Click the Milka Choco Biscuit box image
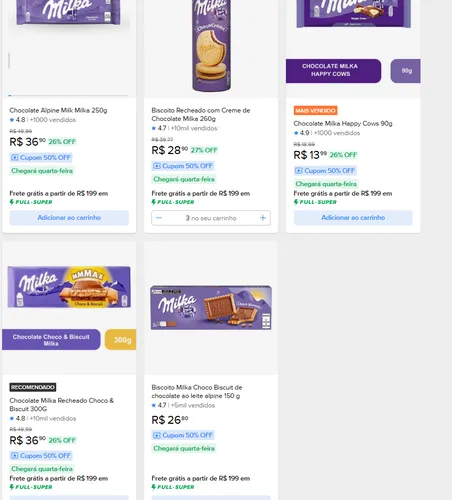Viewport: 452px width, 500px height. pyautogui.click(x=211, y=307)
